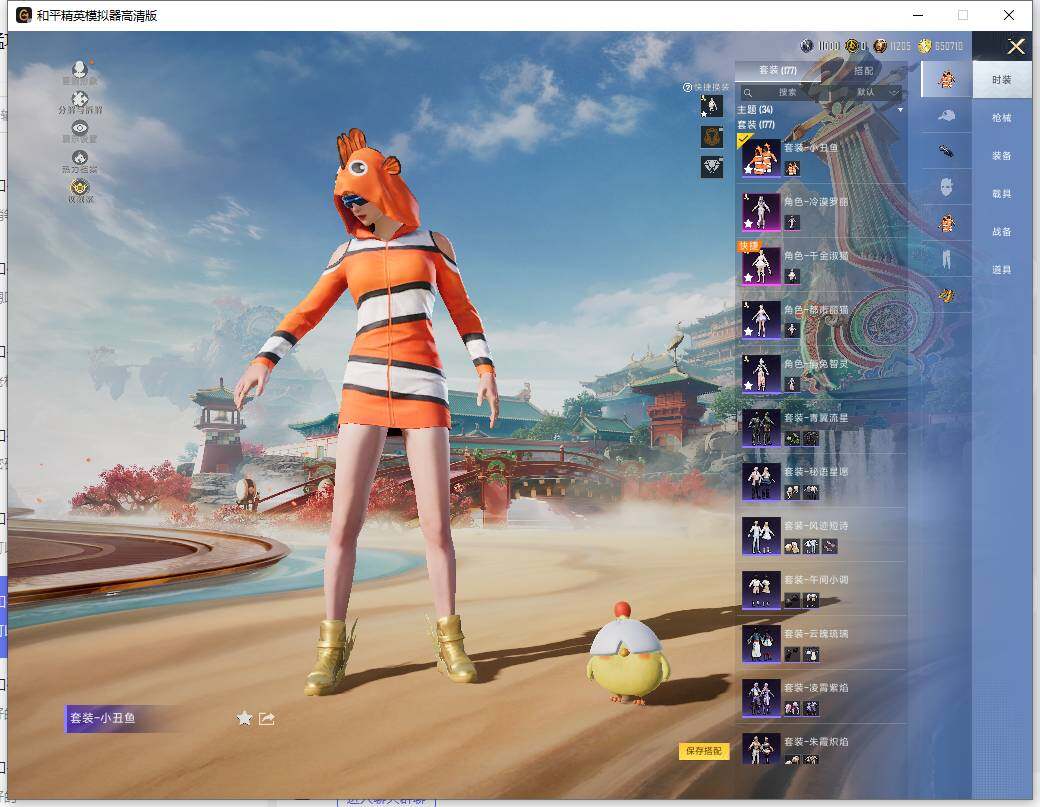
Task: Click second piece icon under 套装-秘语星愿
Action: coord(811,492)
